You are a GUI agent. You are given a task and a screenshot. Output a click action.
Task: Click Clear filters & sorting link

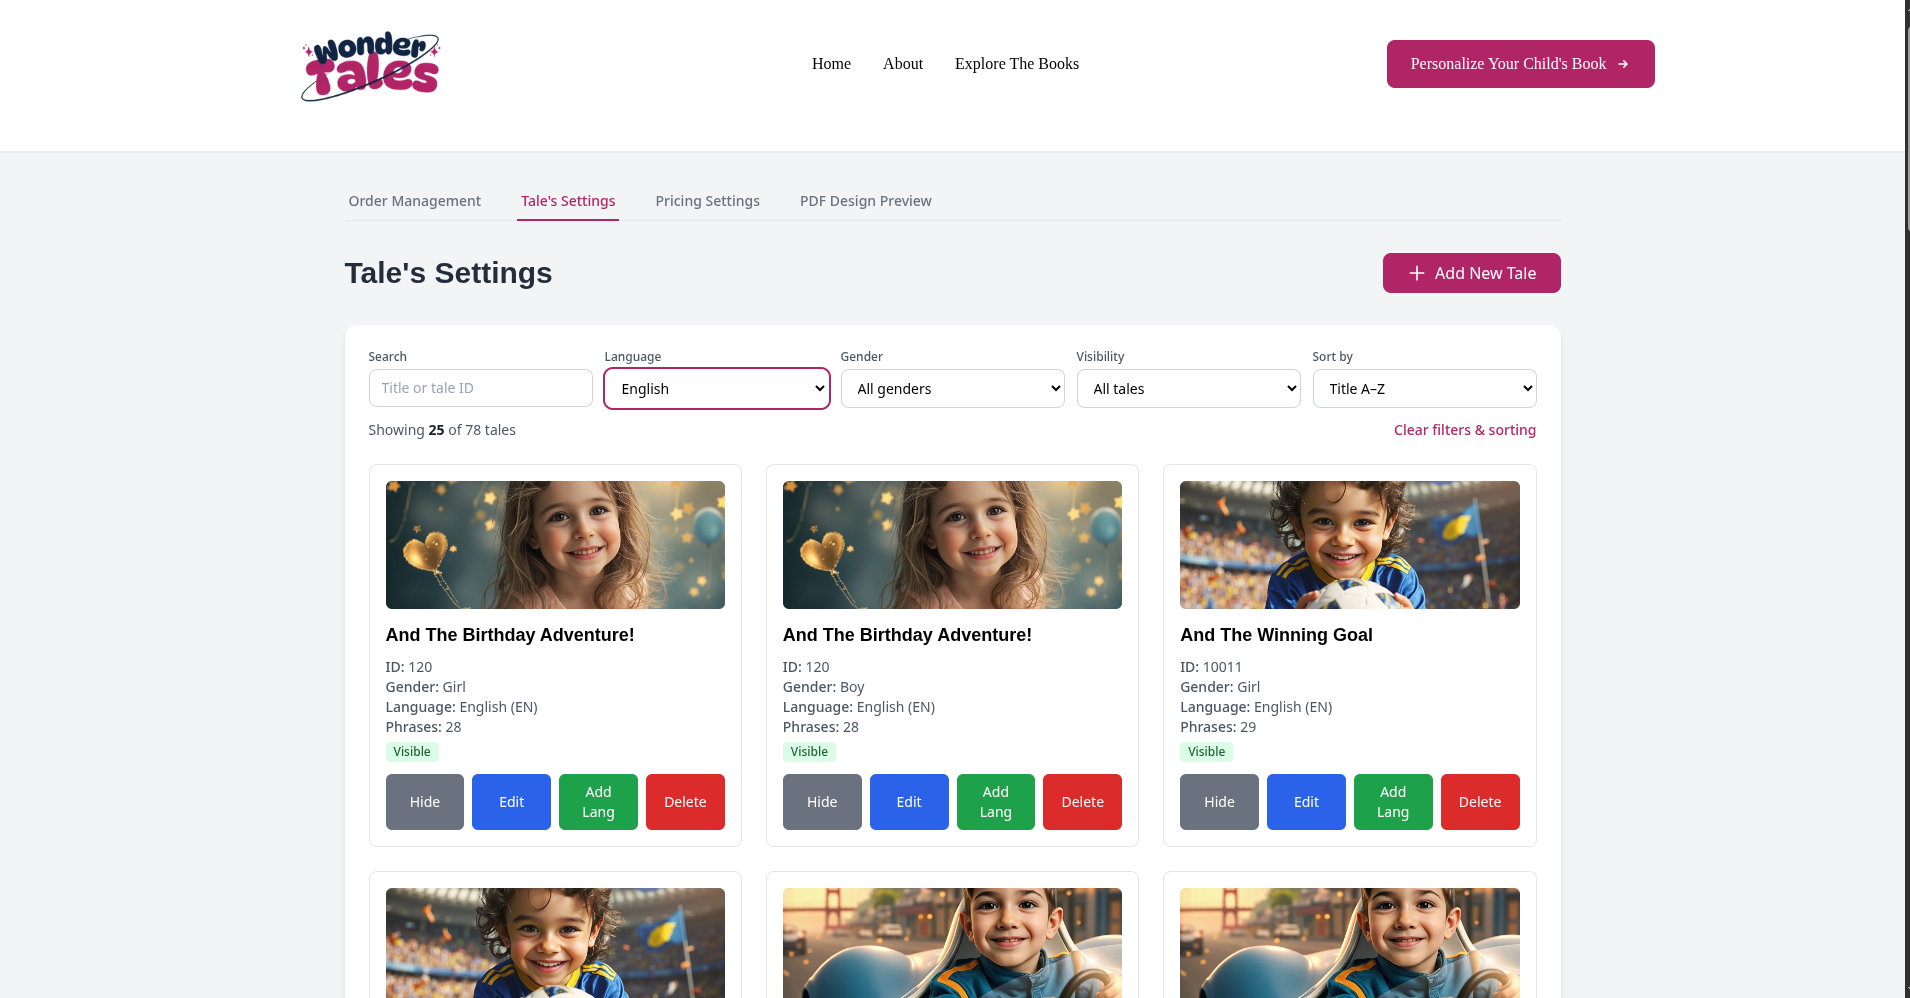pyautogui.click(x=1465, y=430)
